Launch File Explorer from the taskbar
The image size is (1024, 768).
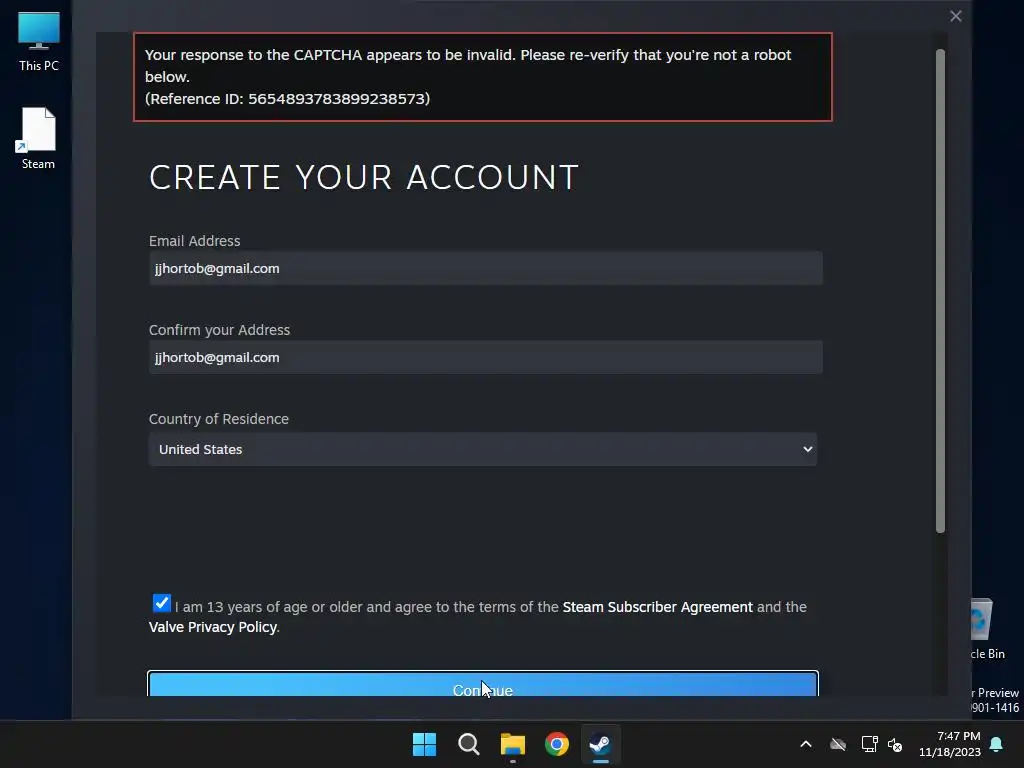coord(513,744)
